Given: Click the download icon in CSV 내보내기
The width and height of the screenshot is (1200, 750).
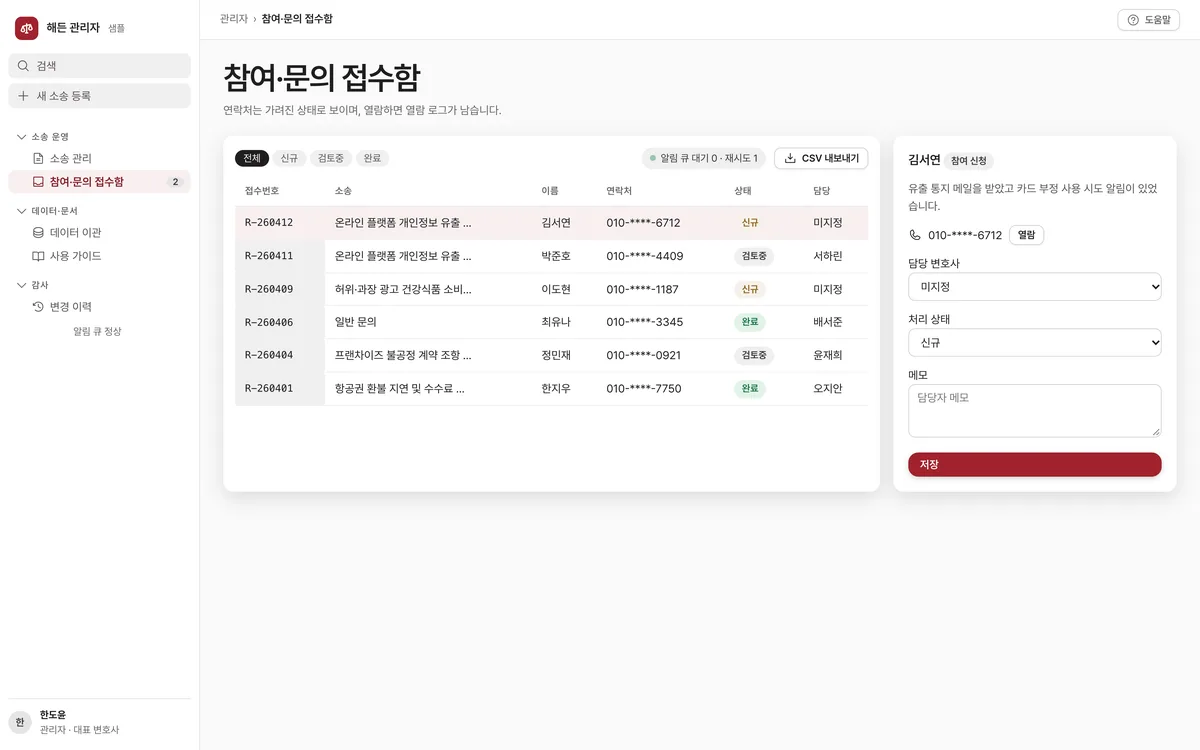Looking at the screenshot, I should coord(790,158).
